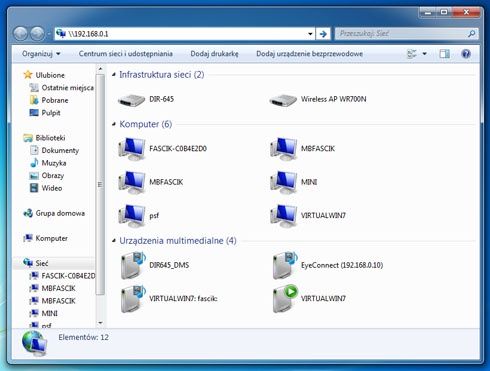
Task: Click Centrum sieci i udostępniania
Action: [126, 54]
